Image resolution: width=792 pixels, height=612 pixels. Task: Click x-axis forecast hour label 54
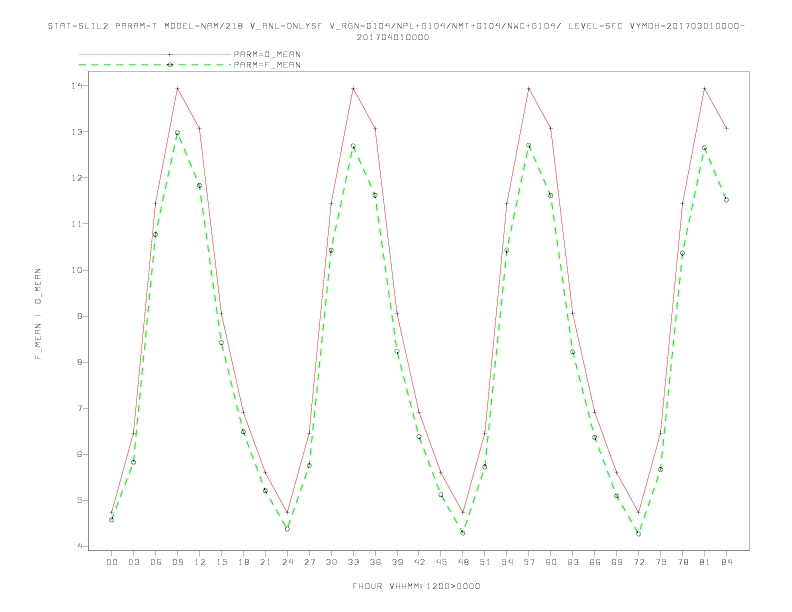click(x=507, y=562)
